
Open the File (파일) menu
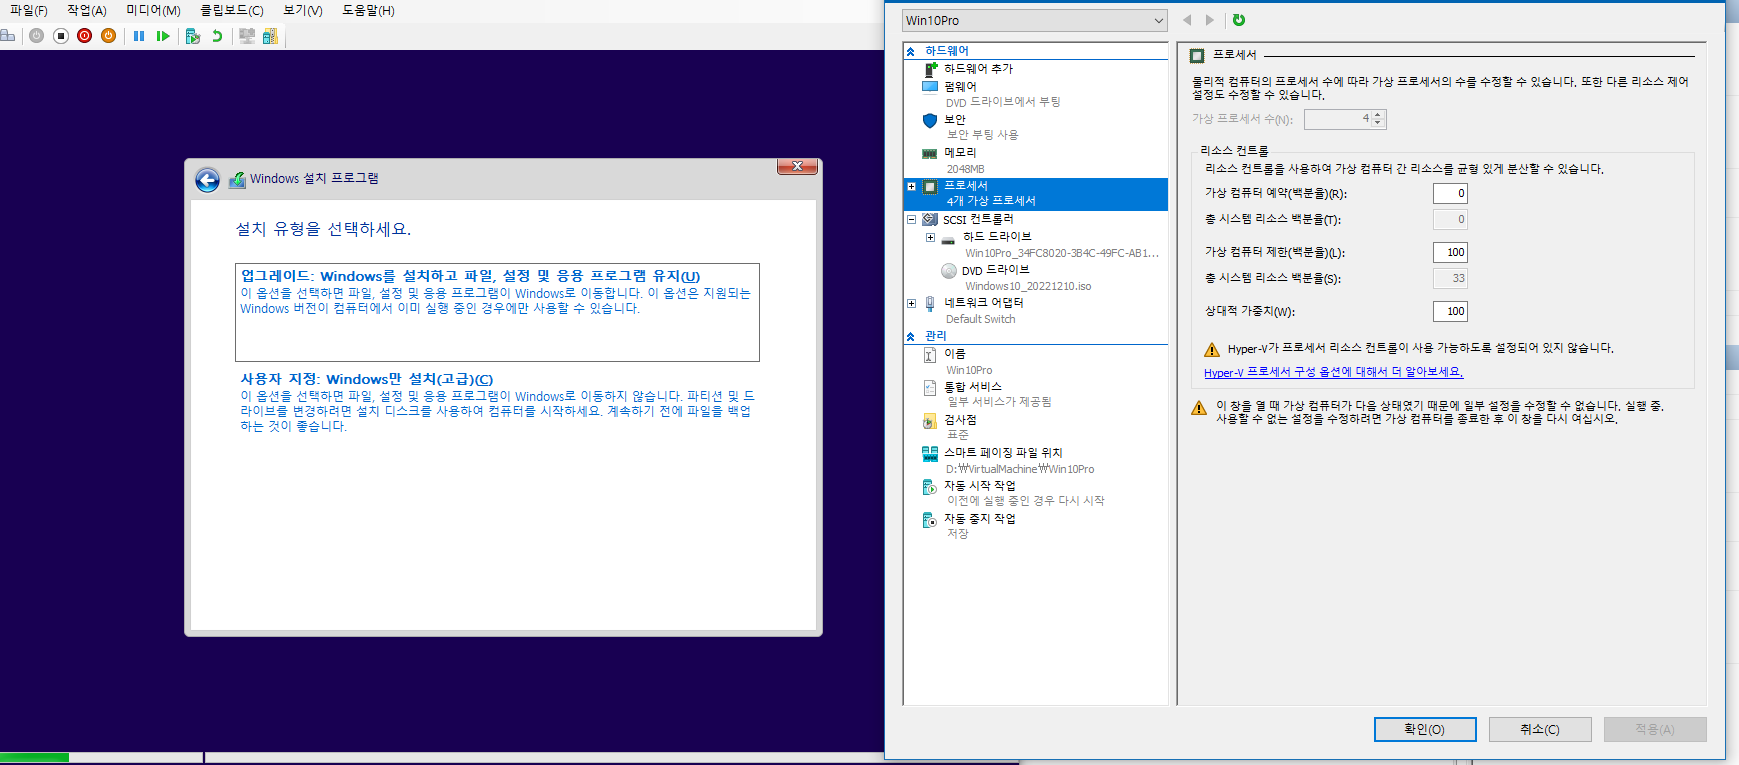point(28,11)
